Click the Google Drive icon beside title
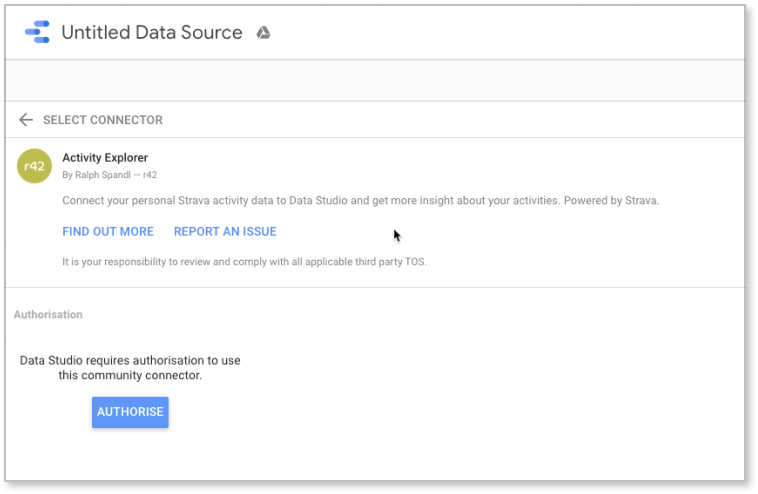This screenshot has height=494, width=758. pos(263,33)
